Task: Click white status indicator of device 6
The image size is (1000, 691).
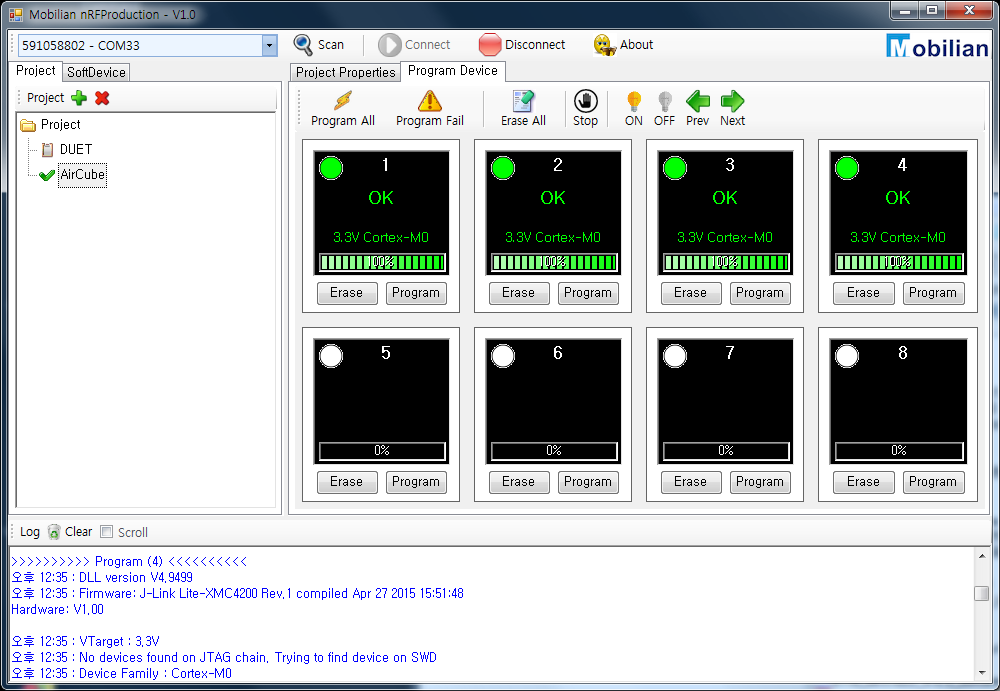Action: tap(503, 356)
